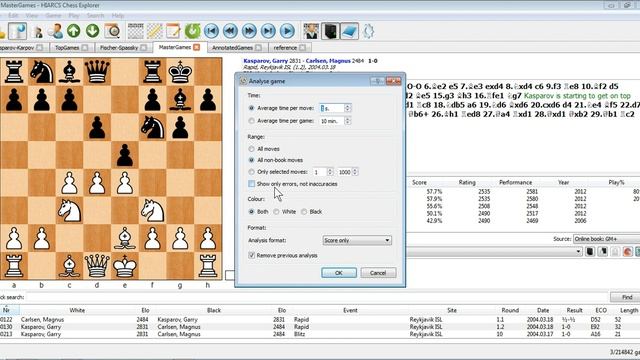Switch to the TopGames tab

67,48
